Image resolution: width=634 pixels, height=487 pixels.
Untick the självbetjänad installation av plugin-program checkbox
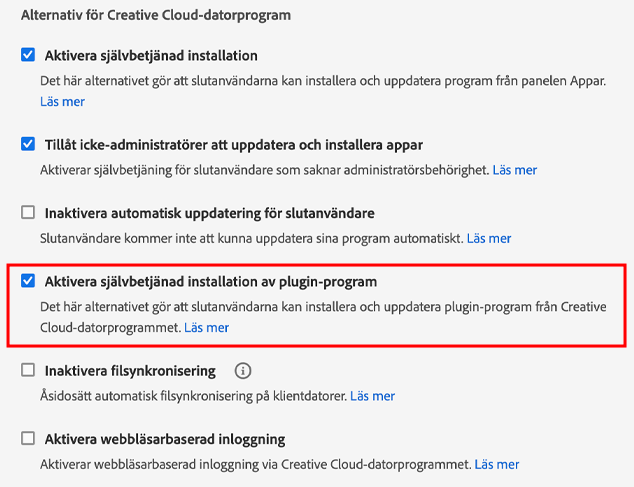(28, 282)
